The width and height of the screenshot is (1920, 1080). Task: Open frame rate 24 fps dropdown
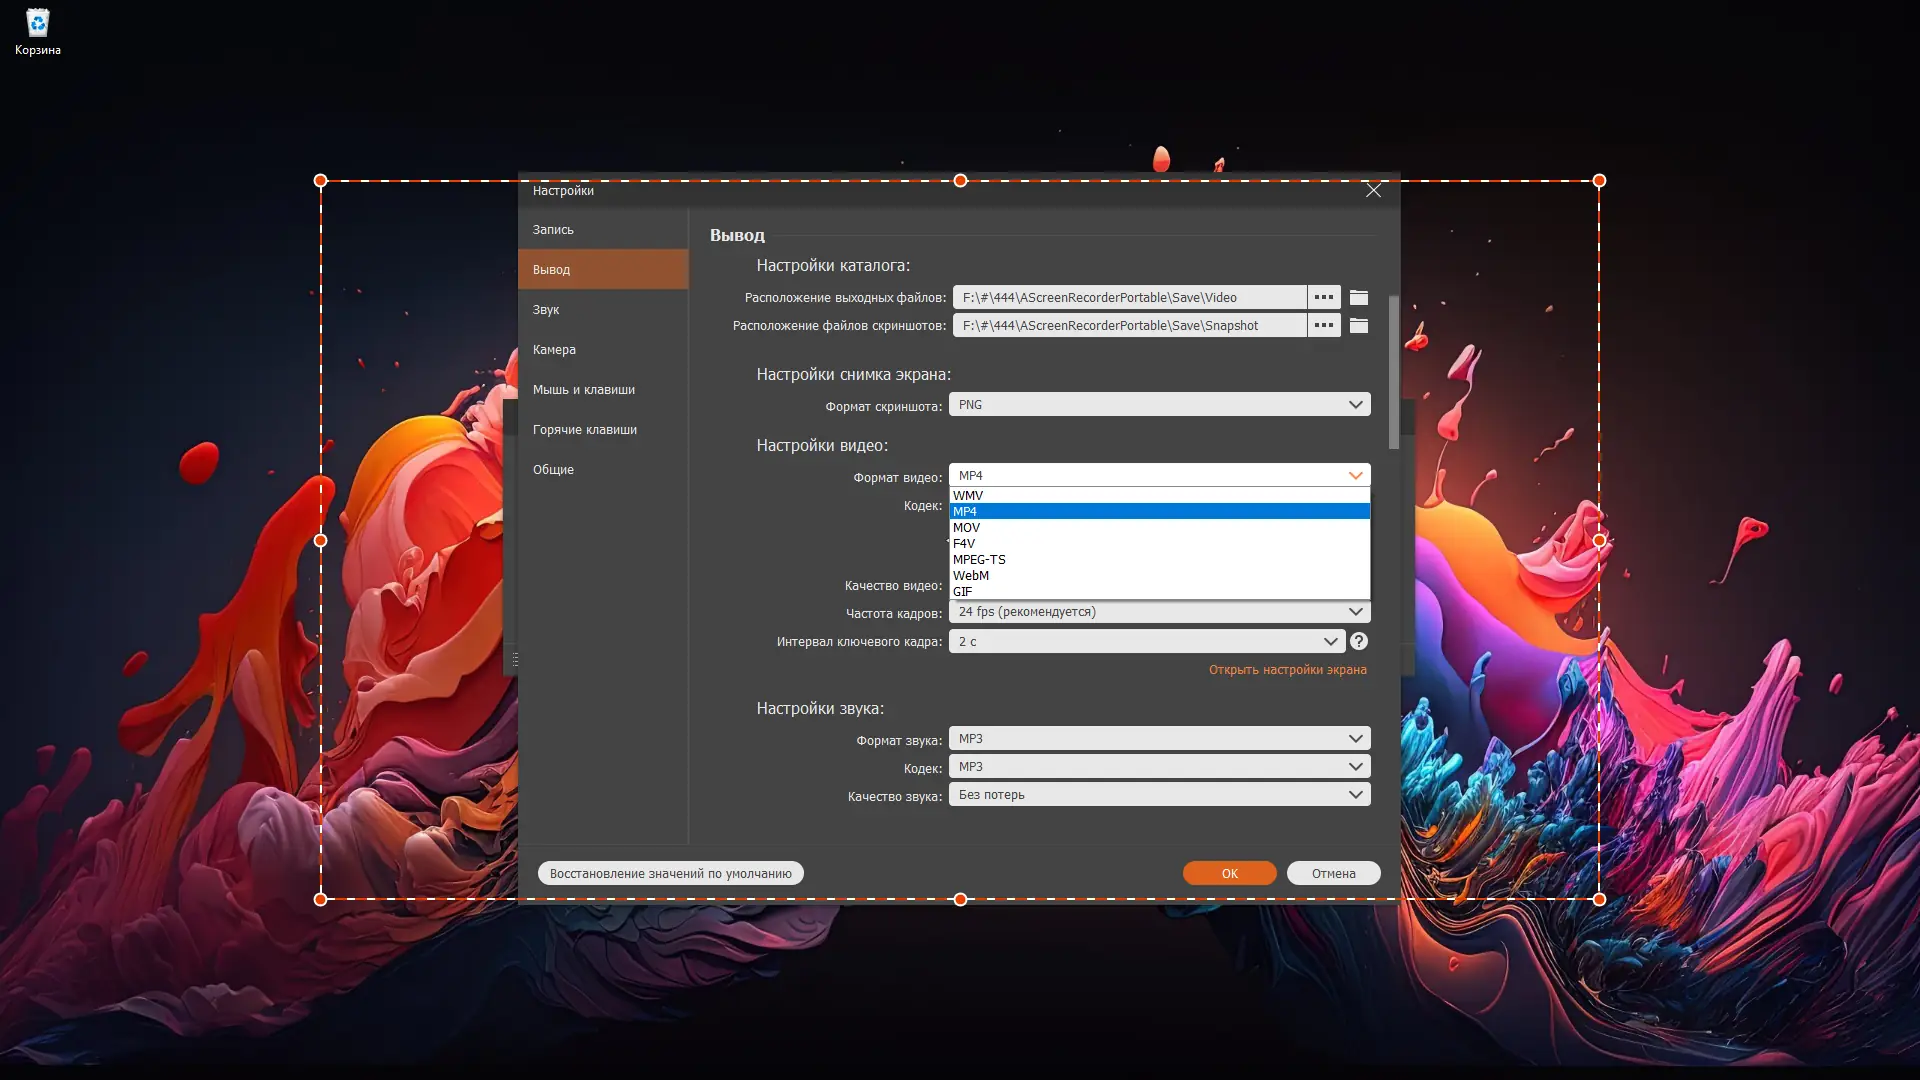[x=1159, y=611]
